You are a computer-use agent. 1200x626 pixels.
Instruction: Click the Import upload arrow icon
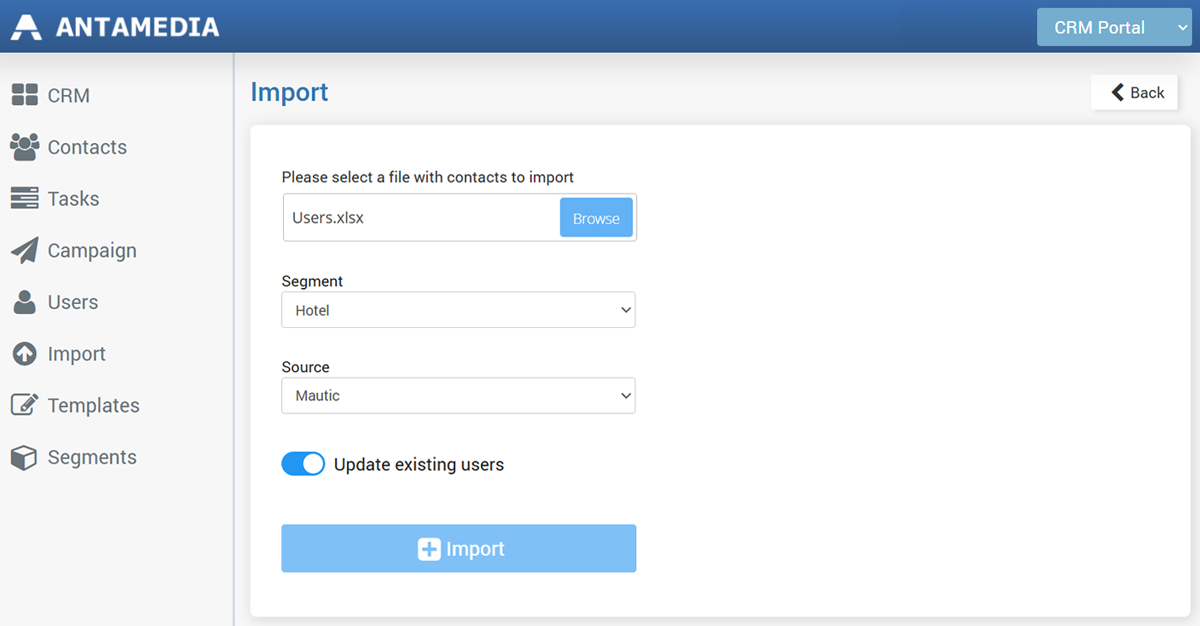click(24, 354)
